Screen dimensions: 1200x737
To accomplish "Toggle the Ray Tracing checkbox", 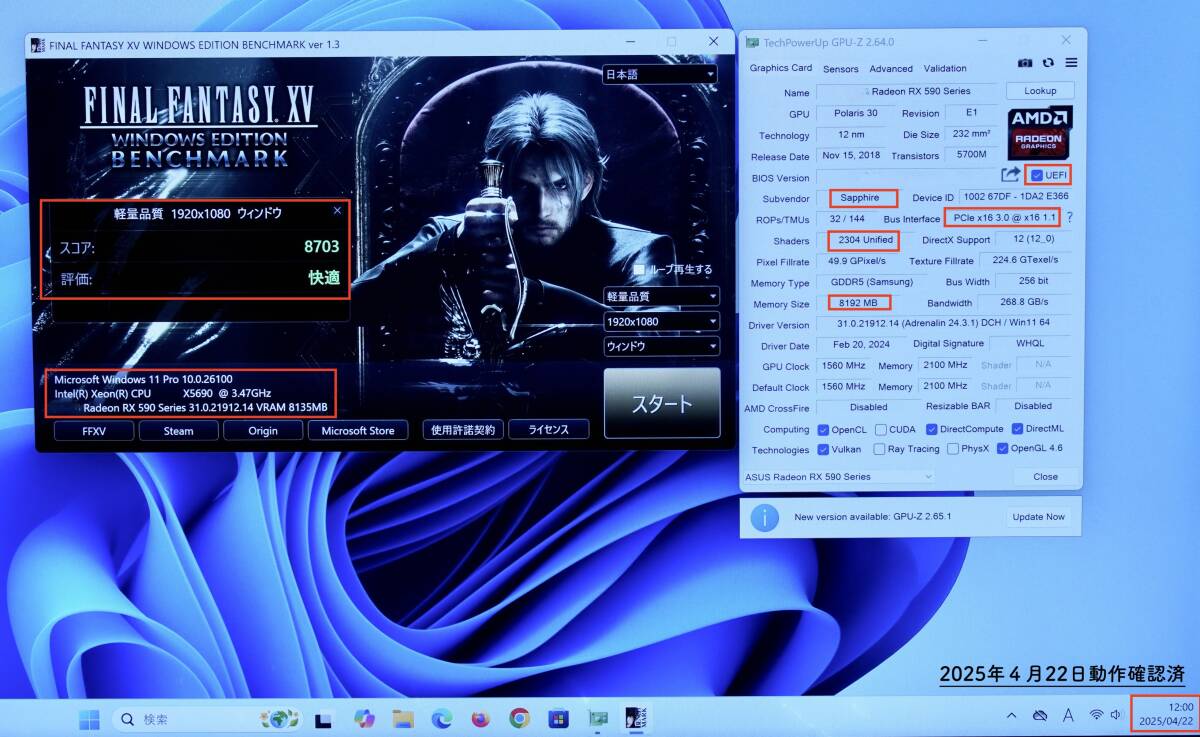I will [x=880, y=449].
